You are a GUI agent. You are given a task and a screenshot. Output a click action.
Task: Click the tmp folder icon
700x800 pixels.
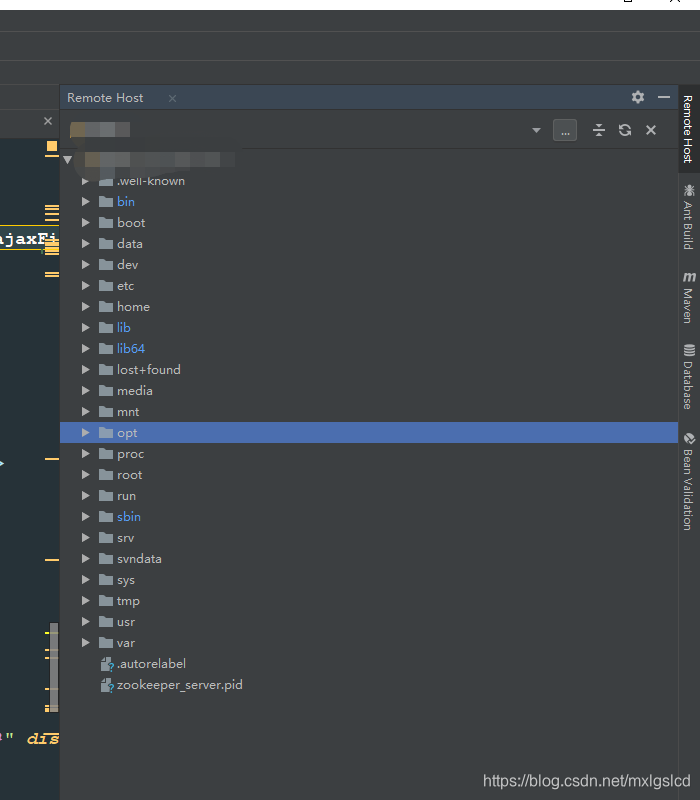[x=106, y=601]
